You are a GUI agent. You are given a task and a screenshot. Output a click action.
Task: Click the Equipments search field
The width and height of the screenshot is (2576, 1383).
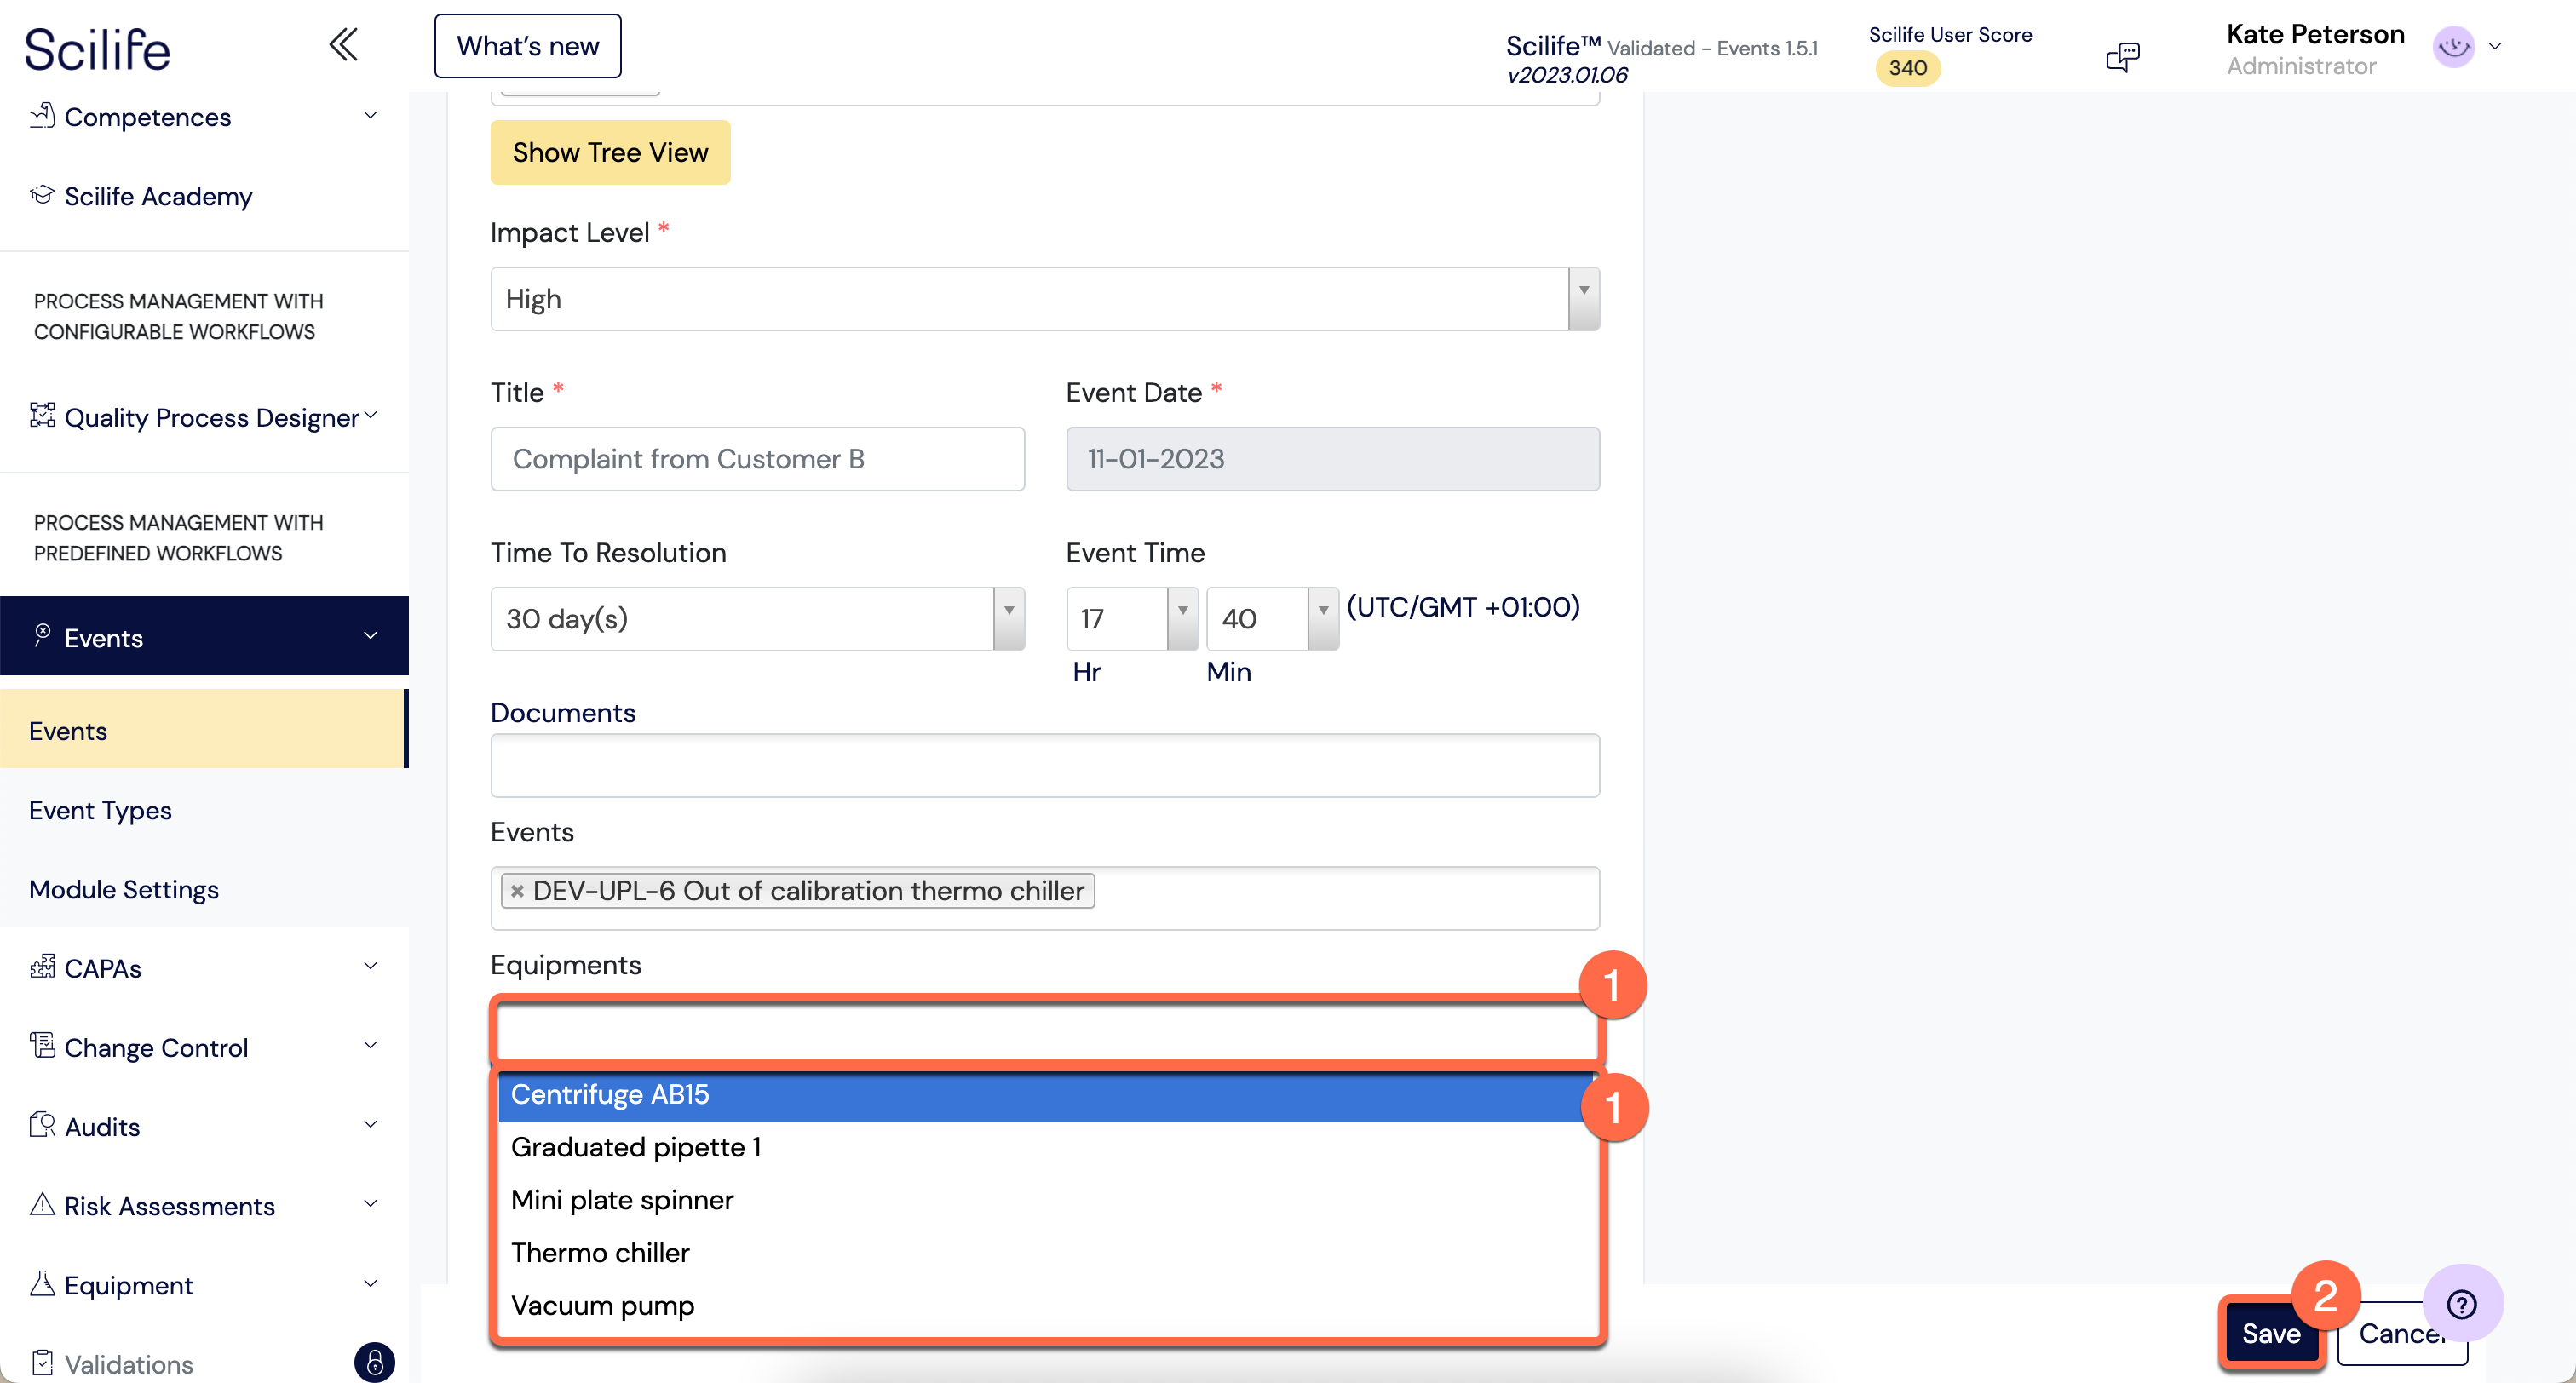(x=1046, y=1031)
